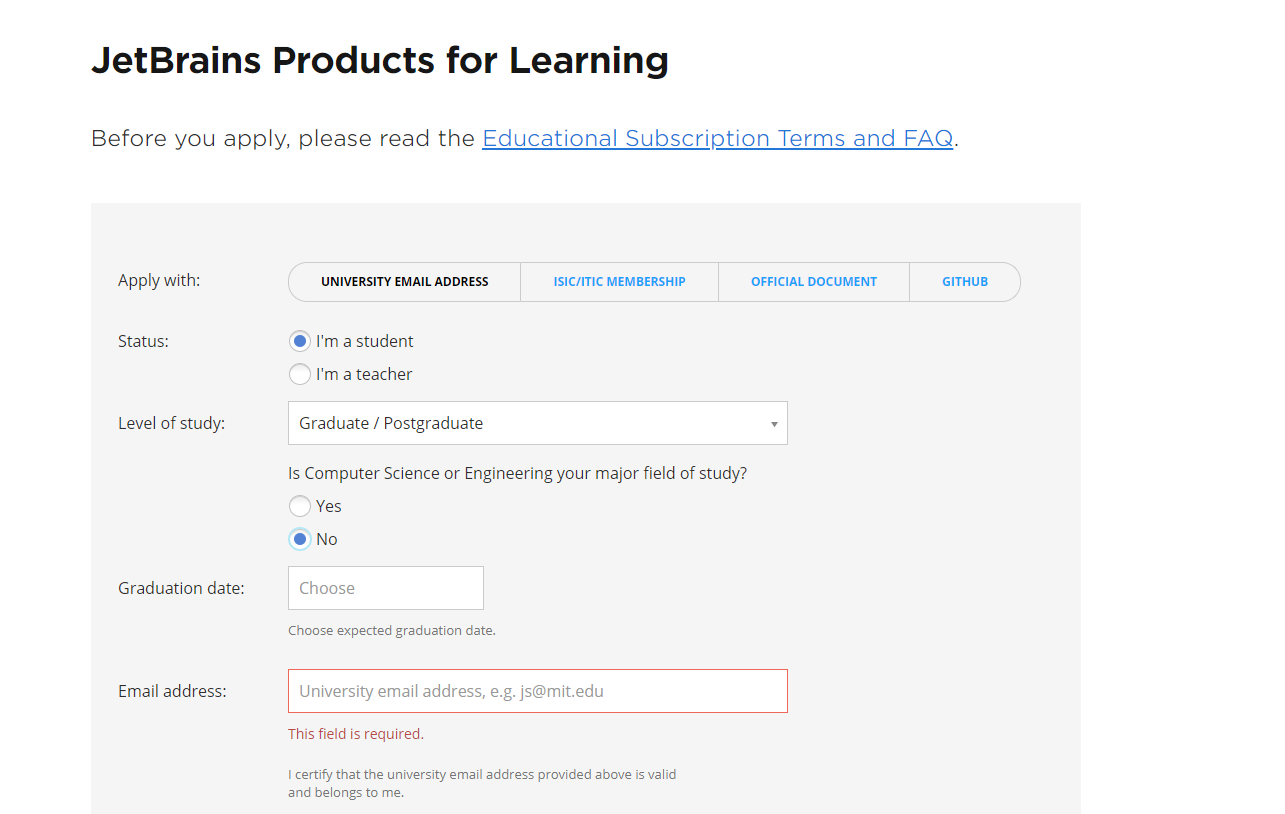Open Educational Subscription Terms and FAQ link
The width and height of the screenshot is (1285, 814).
(x=717, y=138)
